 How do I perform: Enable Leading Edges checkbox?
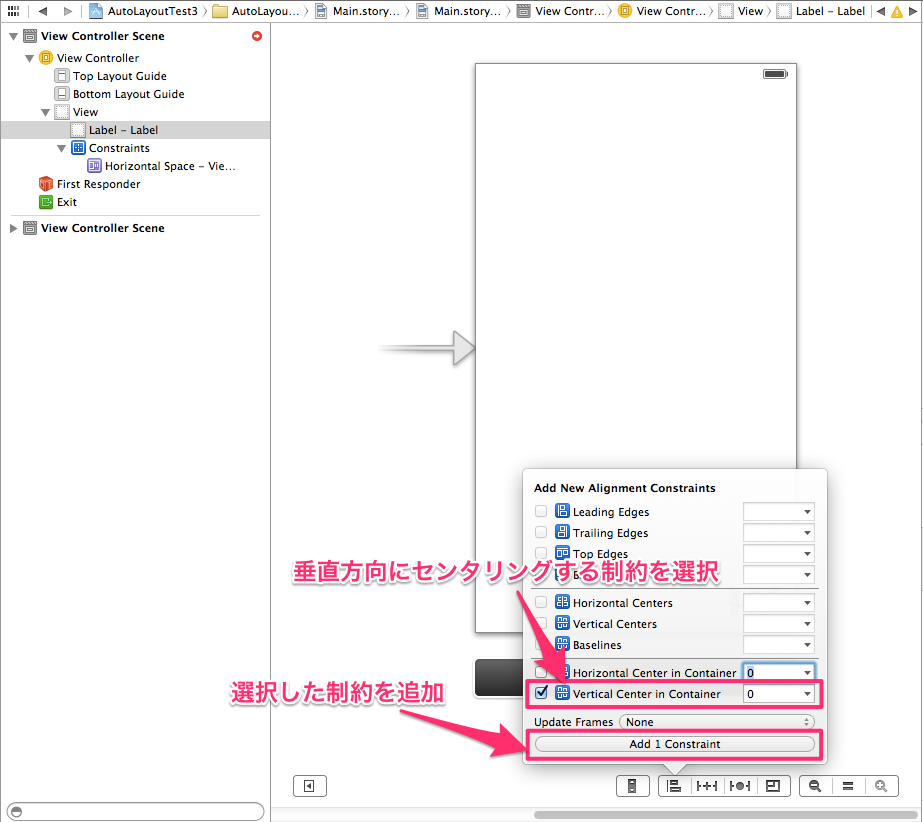coord(541,511)
